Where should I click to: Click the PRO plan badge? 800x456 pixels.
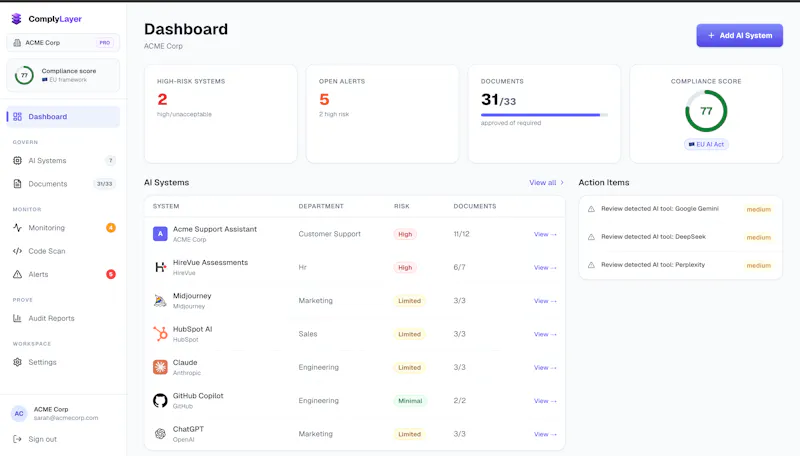(105, 43)
